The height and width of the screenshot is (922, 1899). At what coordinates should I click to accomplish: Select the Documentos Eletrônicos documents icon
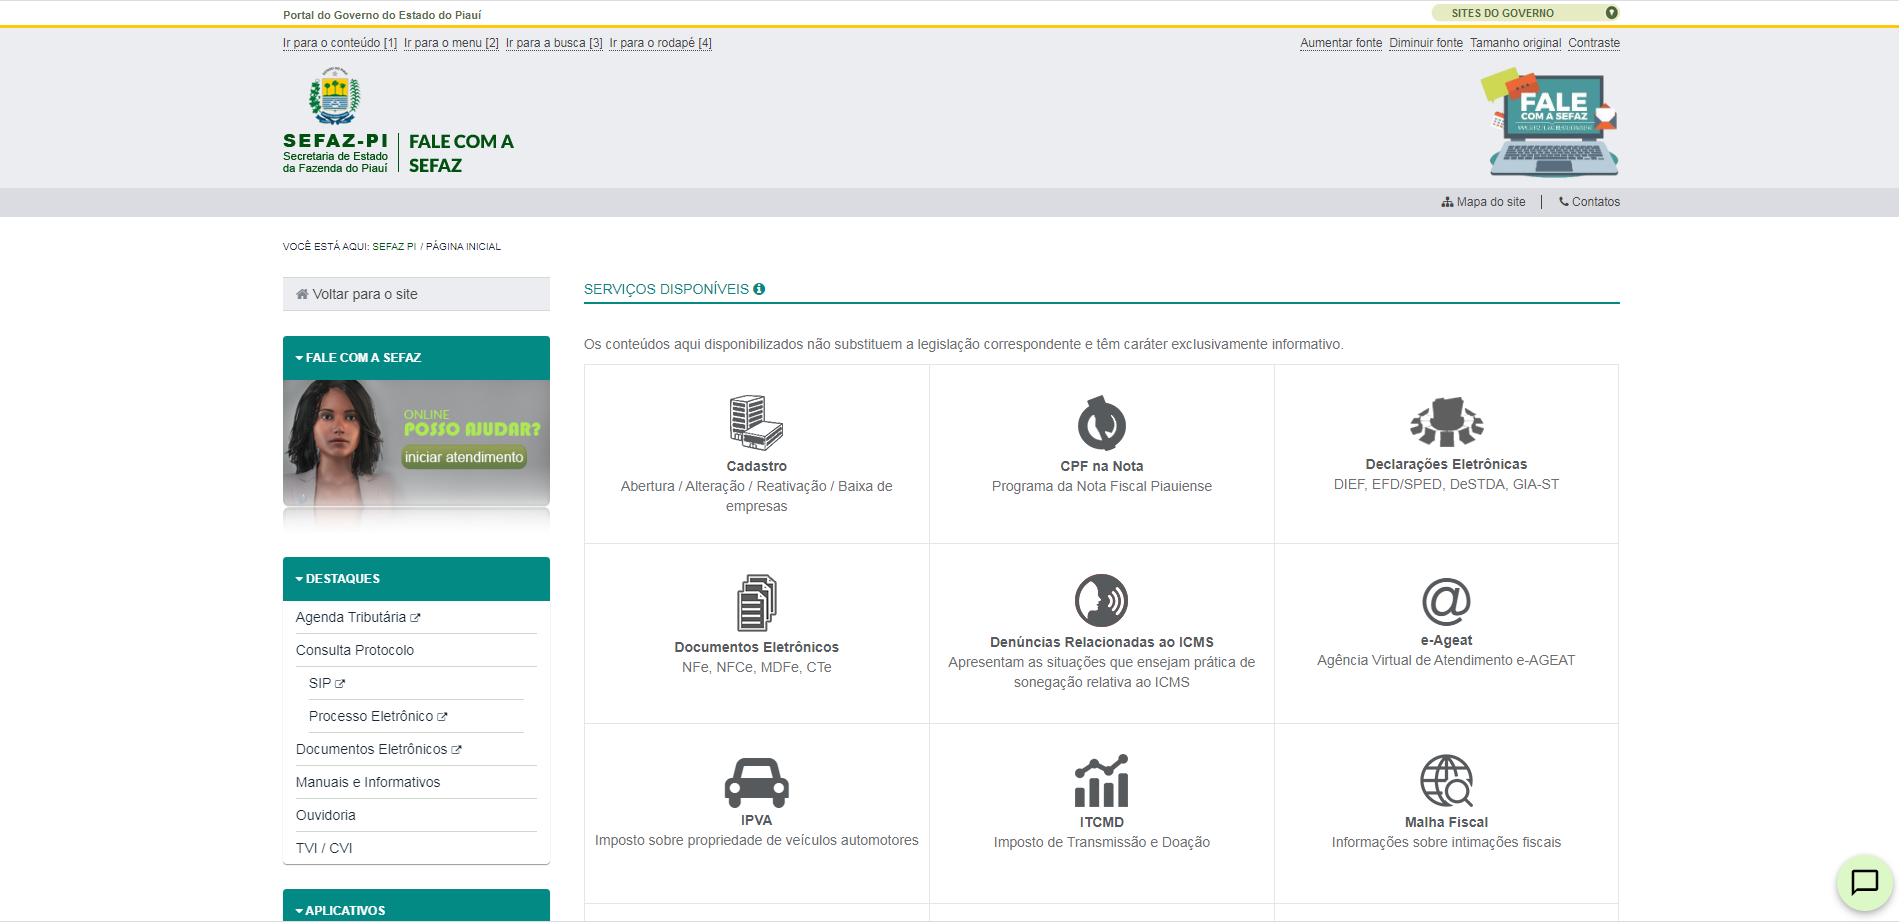pyautogui.click(x=756, y=603)
